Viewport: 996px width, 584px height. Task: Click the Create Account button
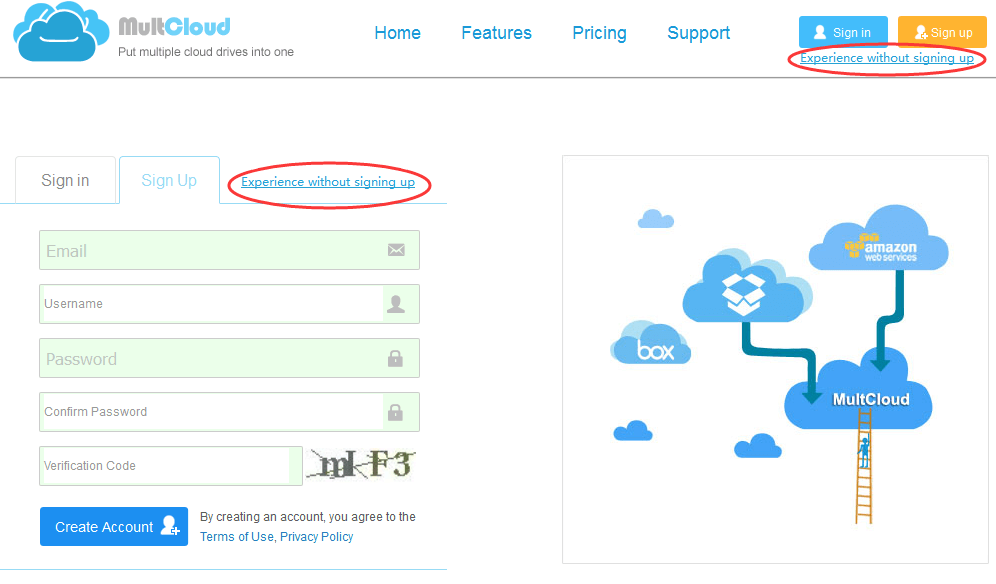point(114,526)
